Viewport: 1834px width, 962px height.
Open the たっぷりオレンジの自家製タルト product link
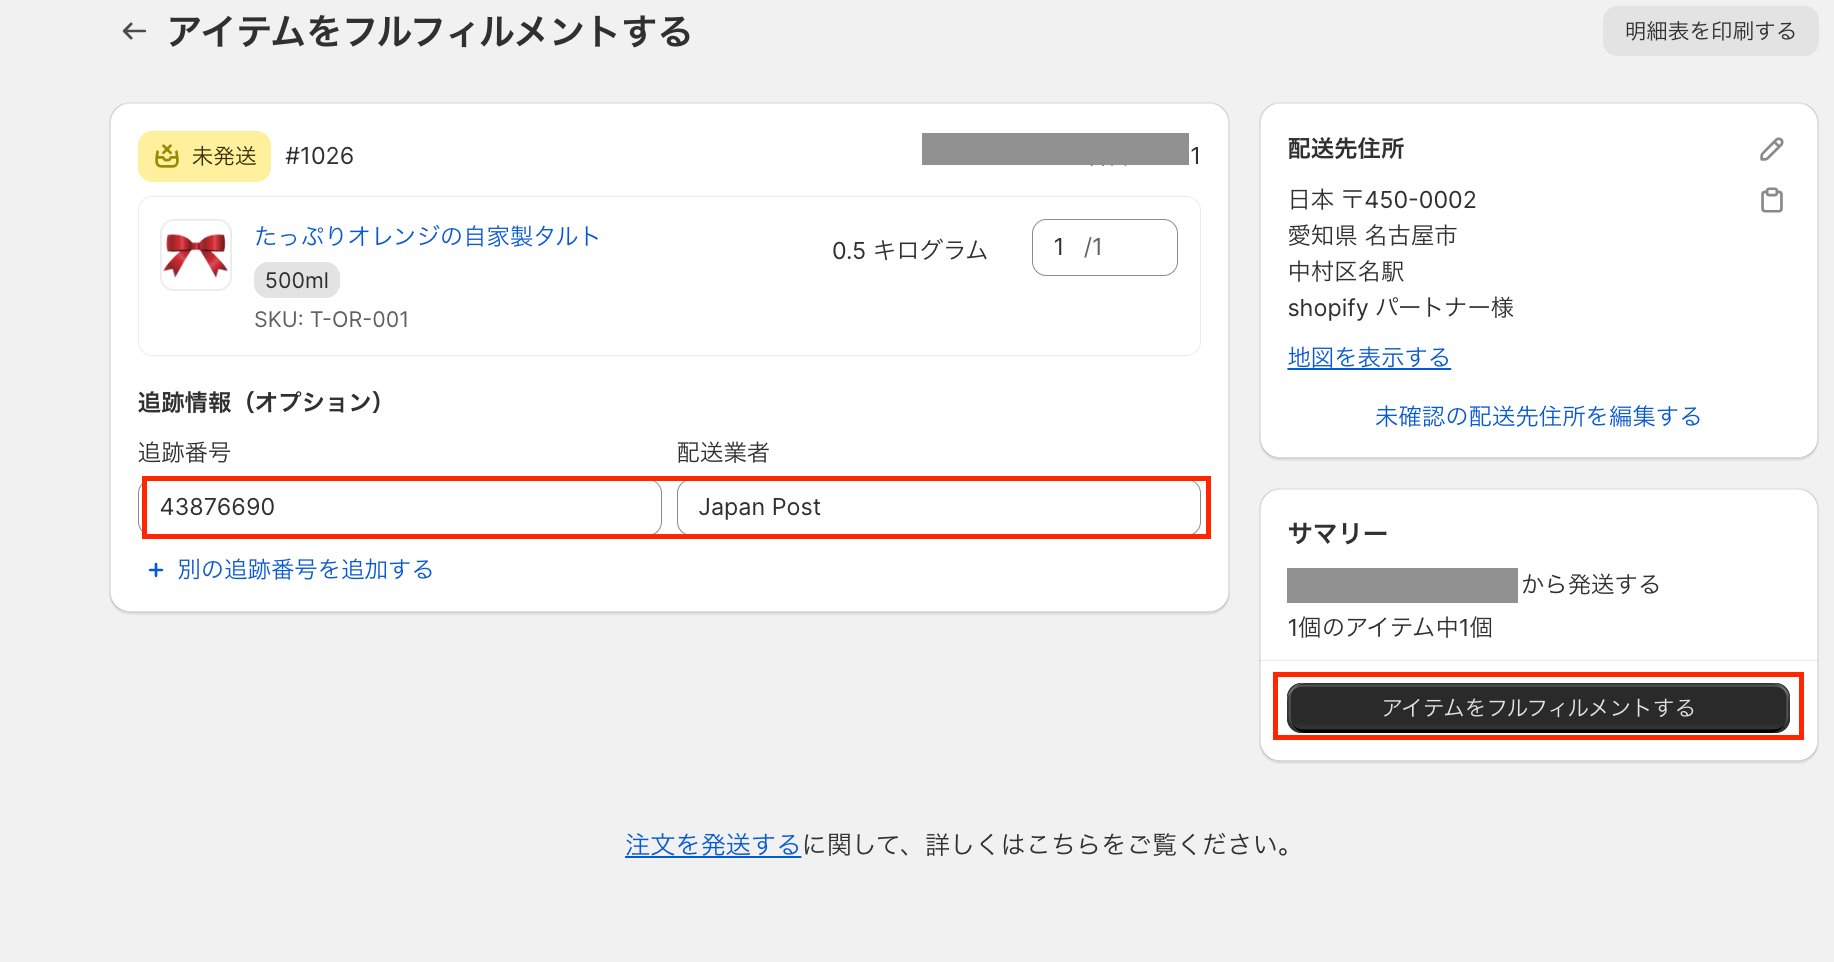427,236
